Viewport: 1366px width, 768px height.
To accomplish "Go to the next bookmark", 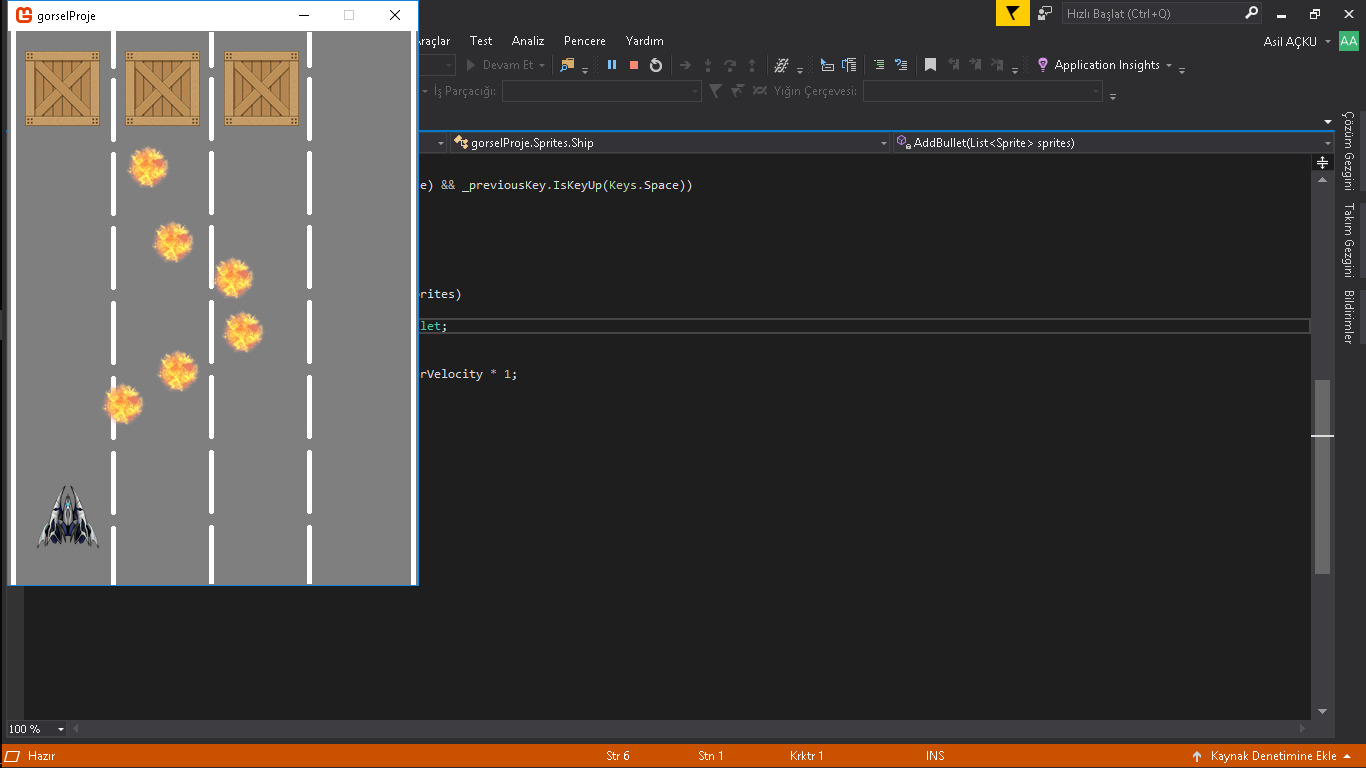I will (975, 65).
